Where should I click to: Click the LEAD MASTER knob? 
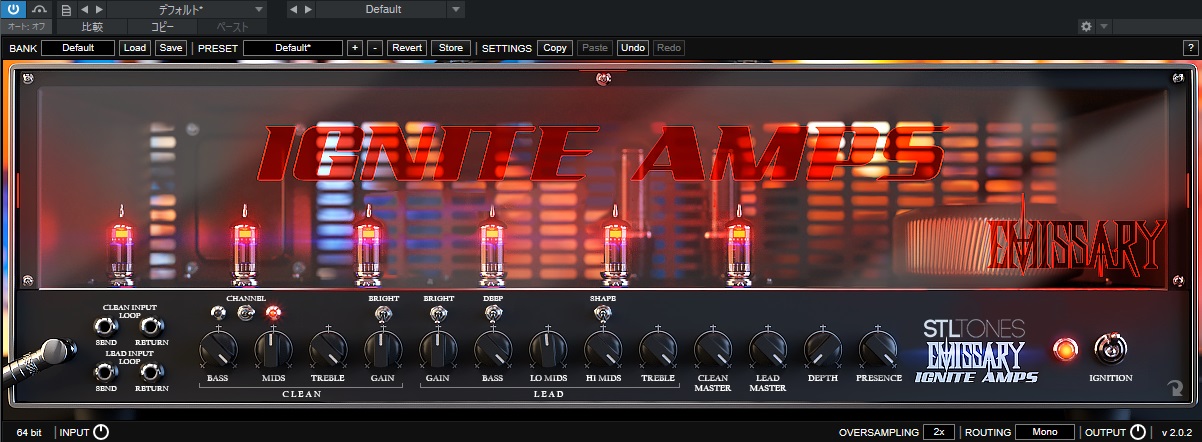[x=767, y=349]
